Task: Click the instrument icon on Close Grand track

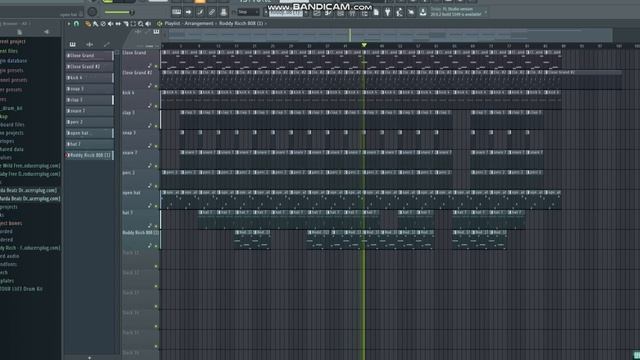Action: [150, 66]
